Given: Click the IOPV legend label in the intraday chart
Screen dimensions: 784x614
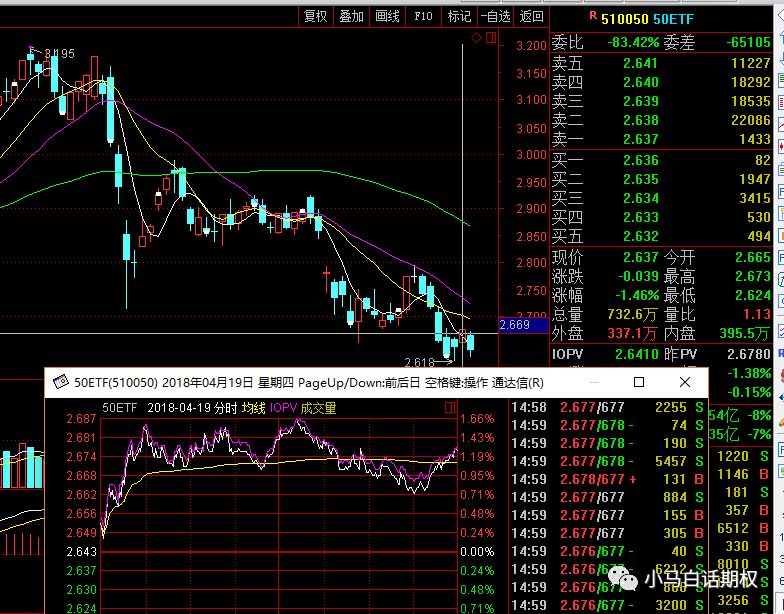Looking at the screenshot, I should click(284, 408).
